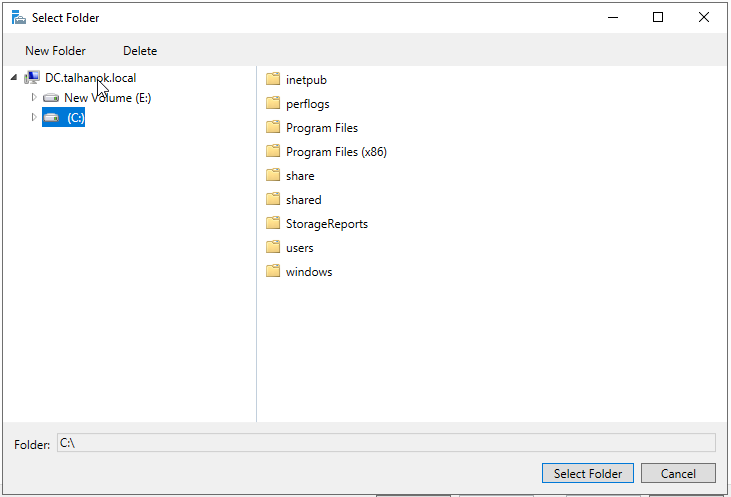Click the DC.talhanok.local computer icon

pos(32,77)
